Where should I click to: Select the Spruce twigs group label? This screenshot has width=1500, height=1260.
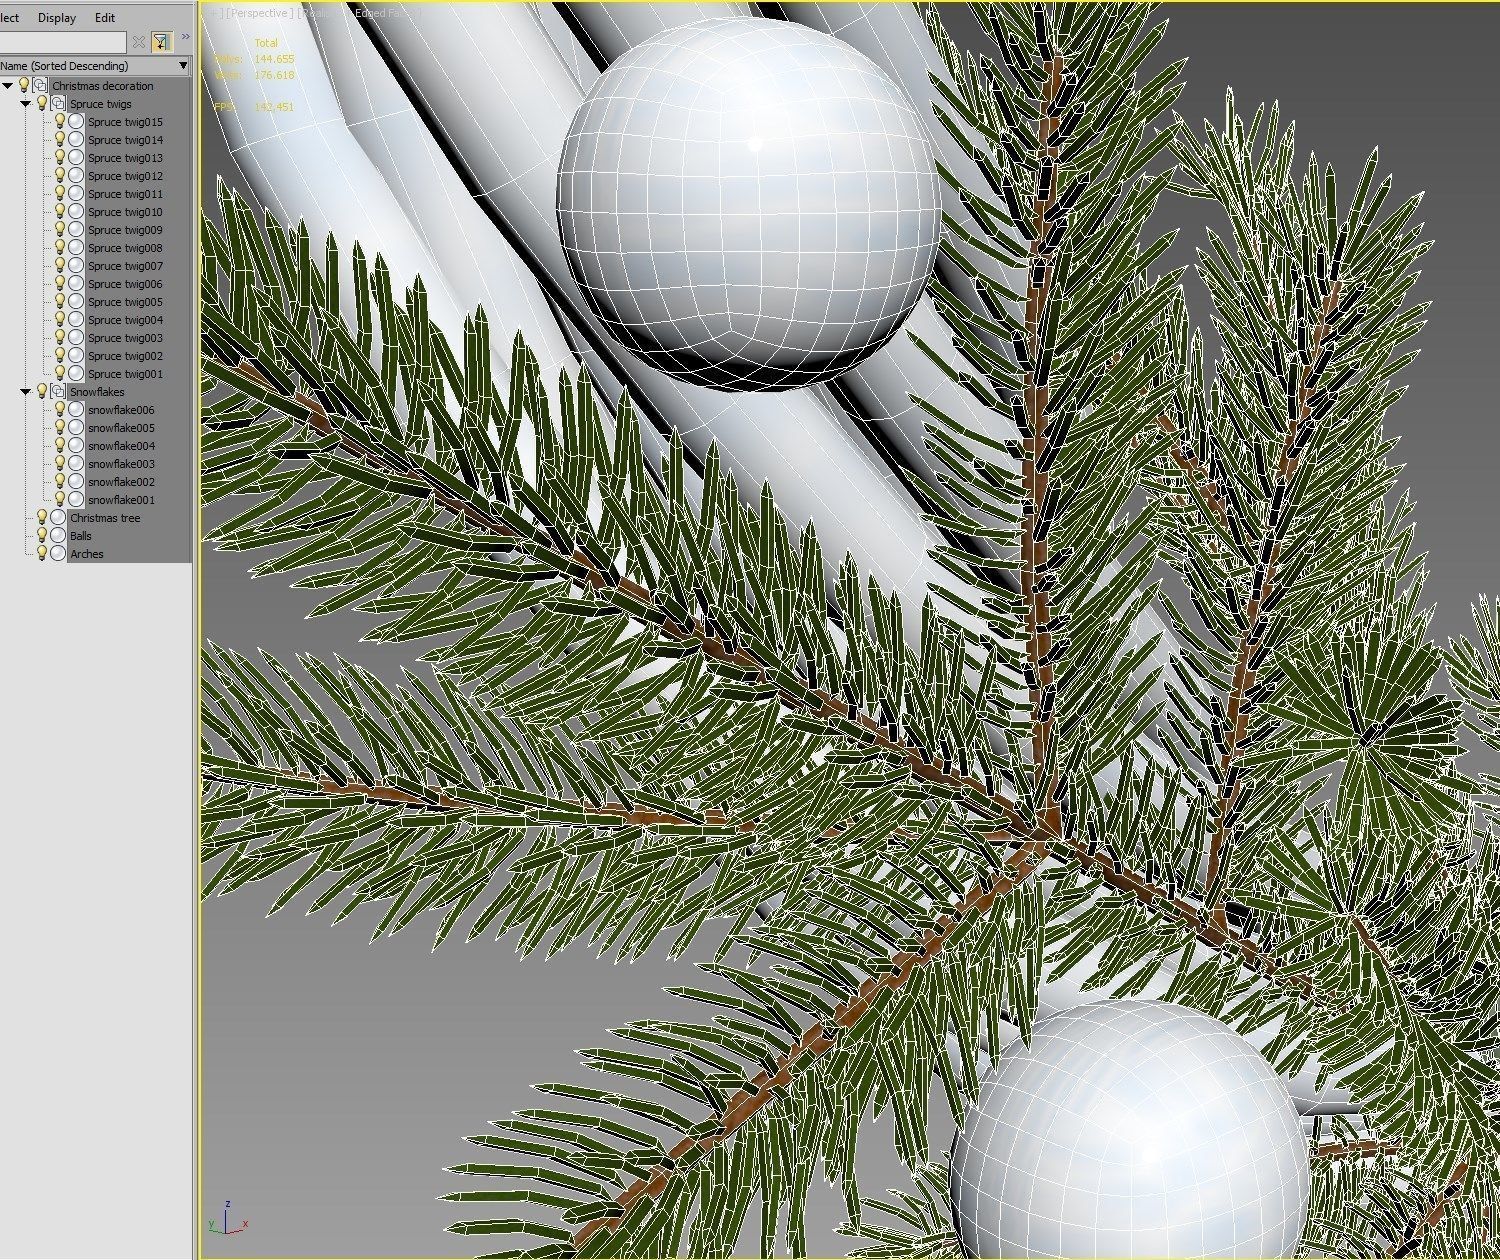101,104
